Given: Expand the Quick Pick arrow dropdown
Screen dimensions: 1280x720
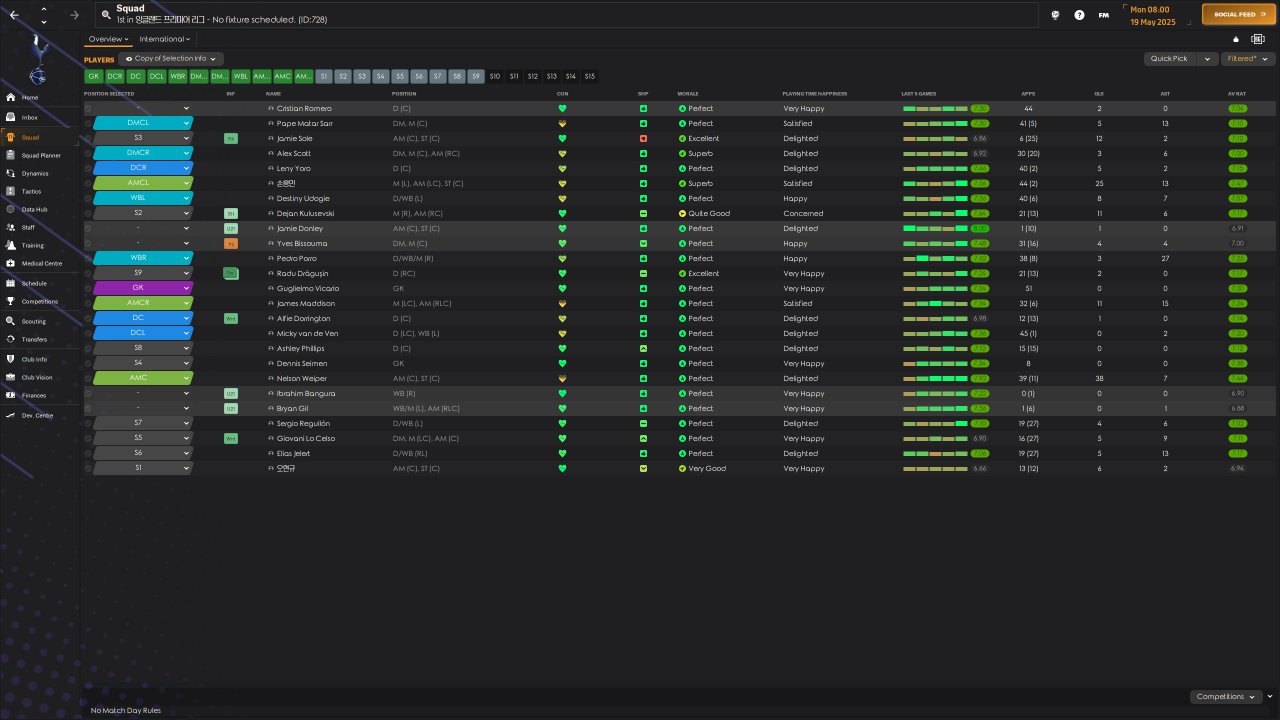Looking at the screenshot, I should [x=1208, y=59].
